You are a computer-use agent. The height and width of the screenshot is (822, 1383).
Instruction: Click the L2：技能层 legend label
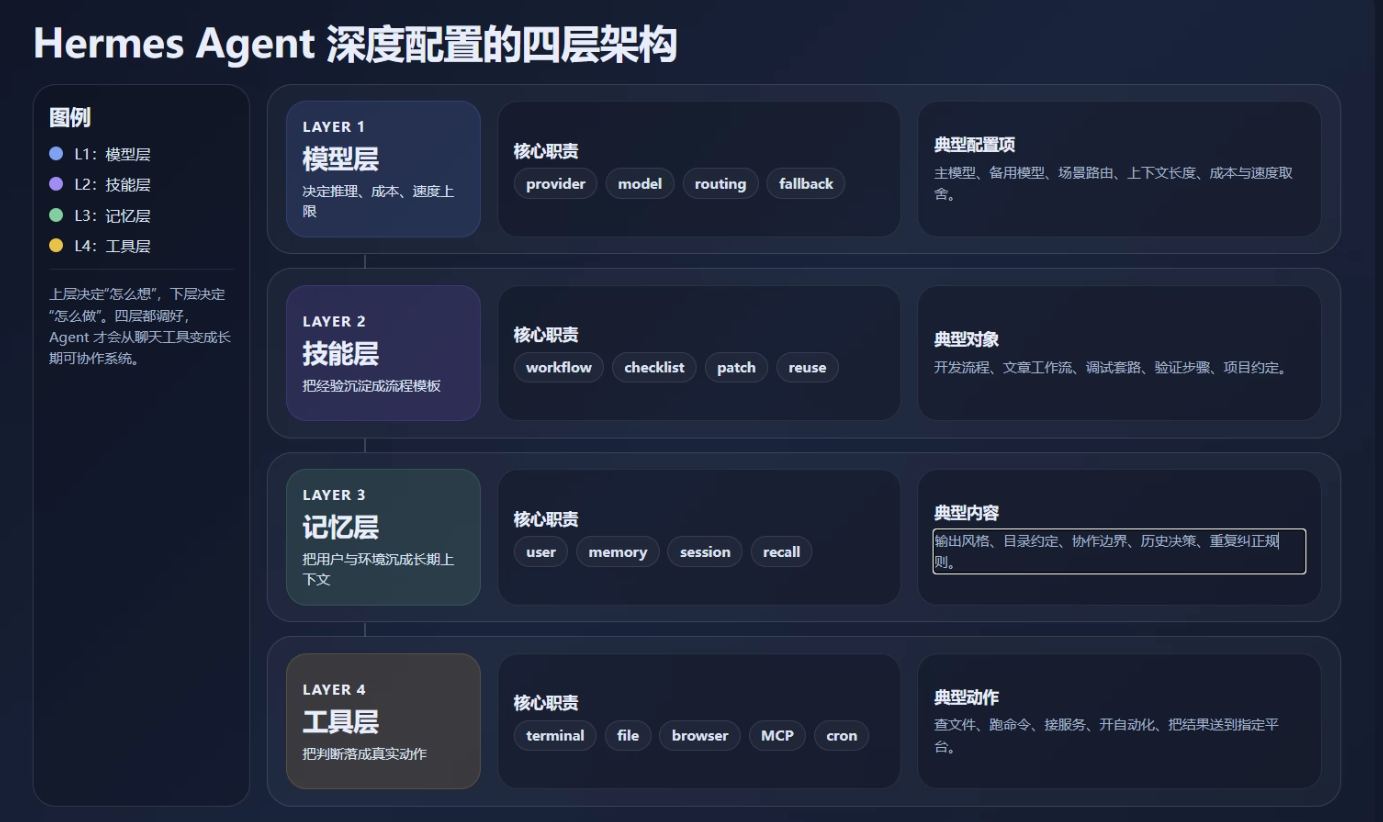112,184
